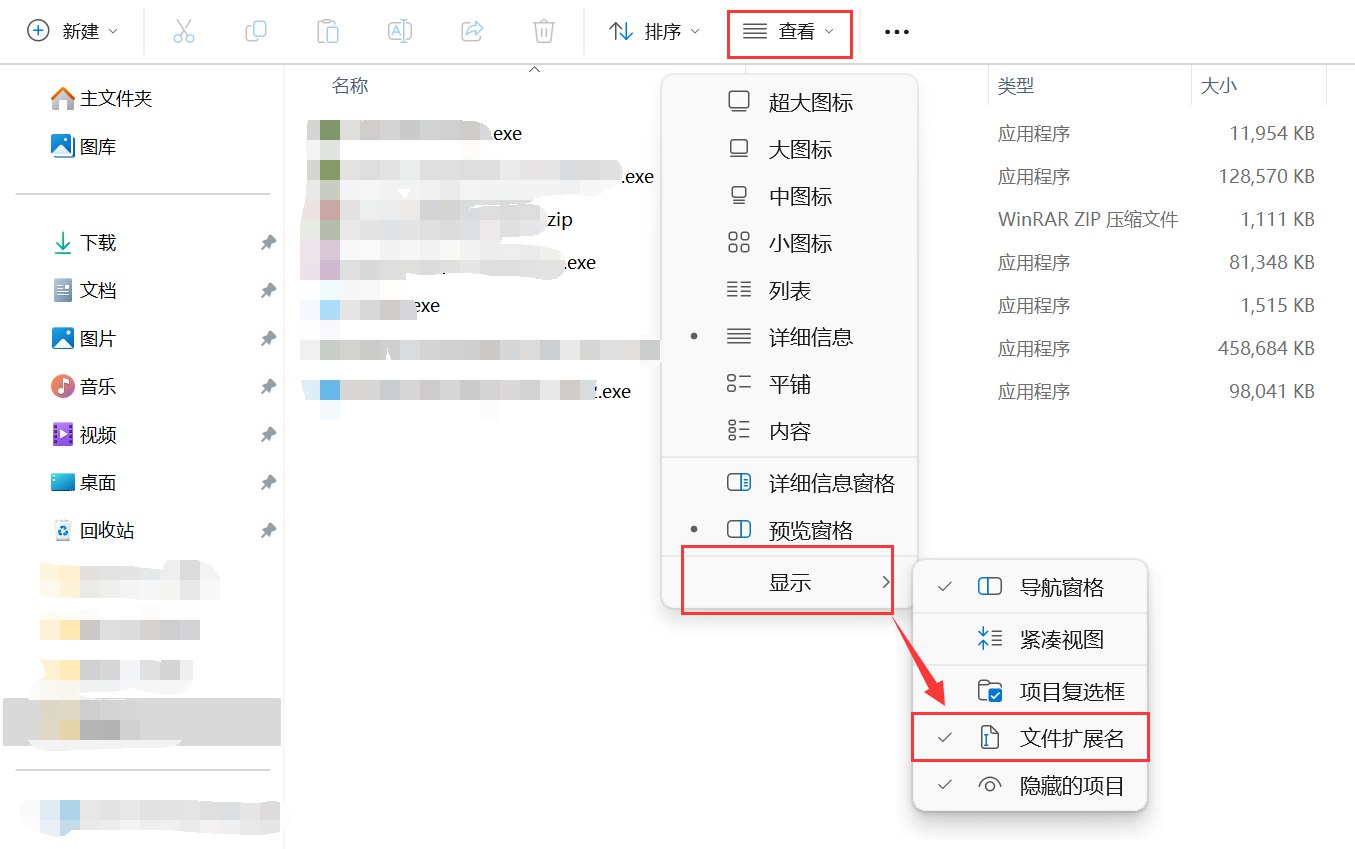This screenshot has height=849, width=1355.
Task: Select 超大图标 extra large icons view
Action: click(789, 102)
